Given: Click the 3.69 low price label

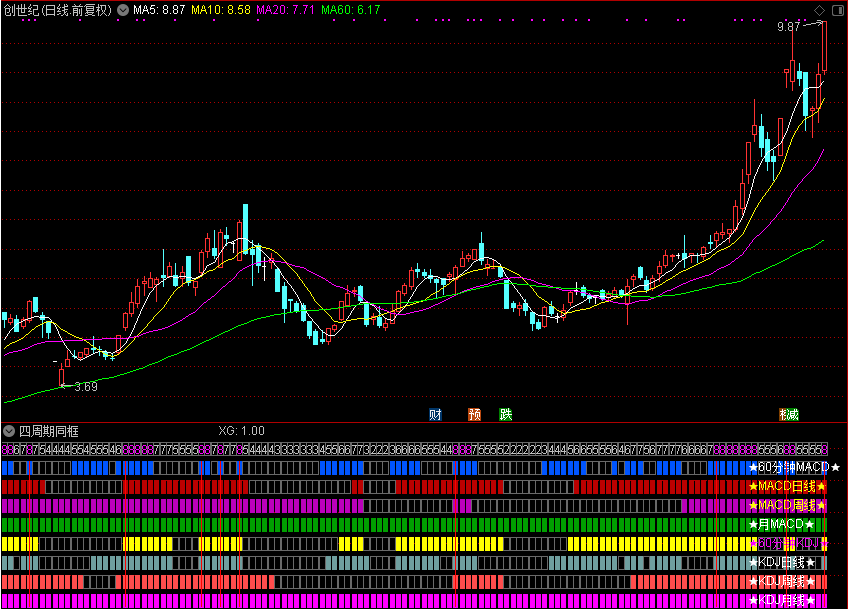Looking at the screenshot, I should pyautogui.click(x=86, y=386).
